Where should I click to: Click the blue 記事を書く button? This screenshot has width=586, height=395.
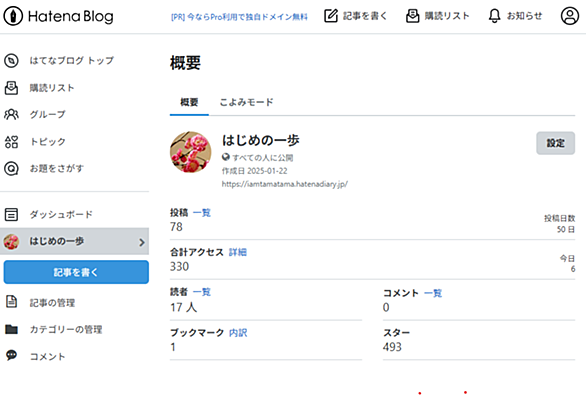(x=76, y=272)
